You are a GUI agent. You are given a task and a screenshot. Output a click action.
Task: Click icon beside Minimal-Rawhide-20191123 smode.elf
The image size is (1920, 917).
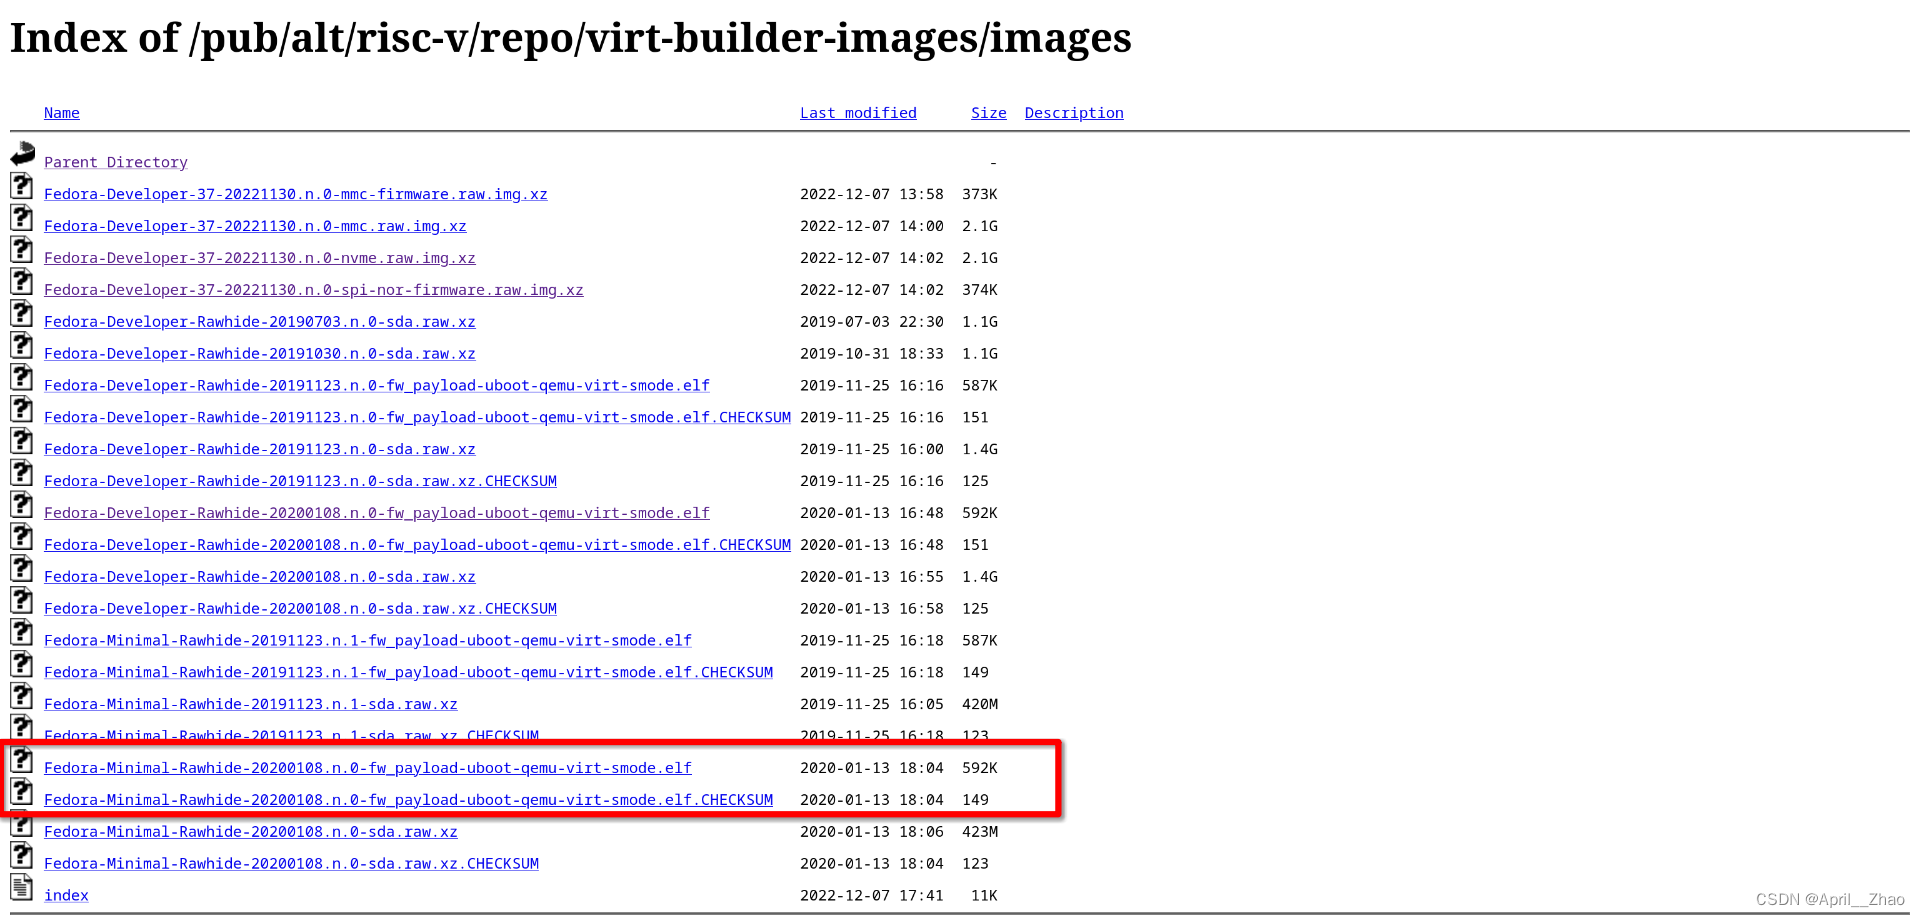click(22, 633)
